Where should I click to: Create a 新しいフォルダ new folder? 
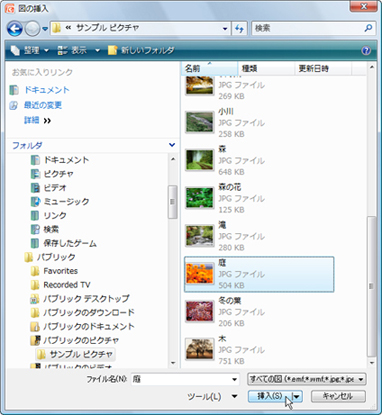tap(141, 50)
